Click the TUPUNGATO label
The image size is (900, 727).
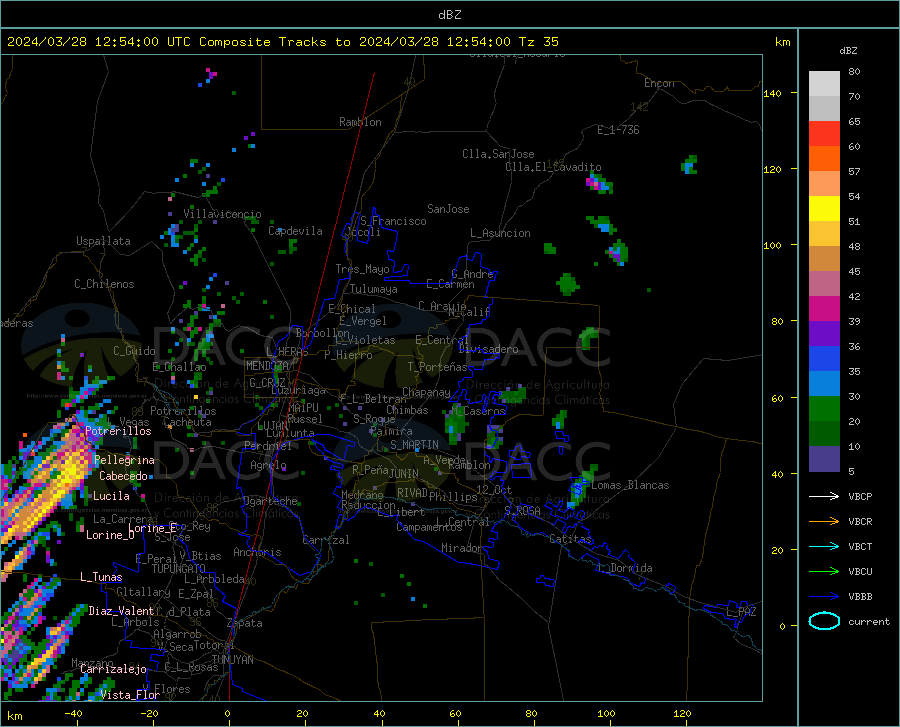click(179, 569)
